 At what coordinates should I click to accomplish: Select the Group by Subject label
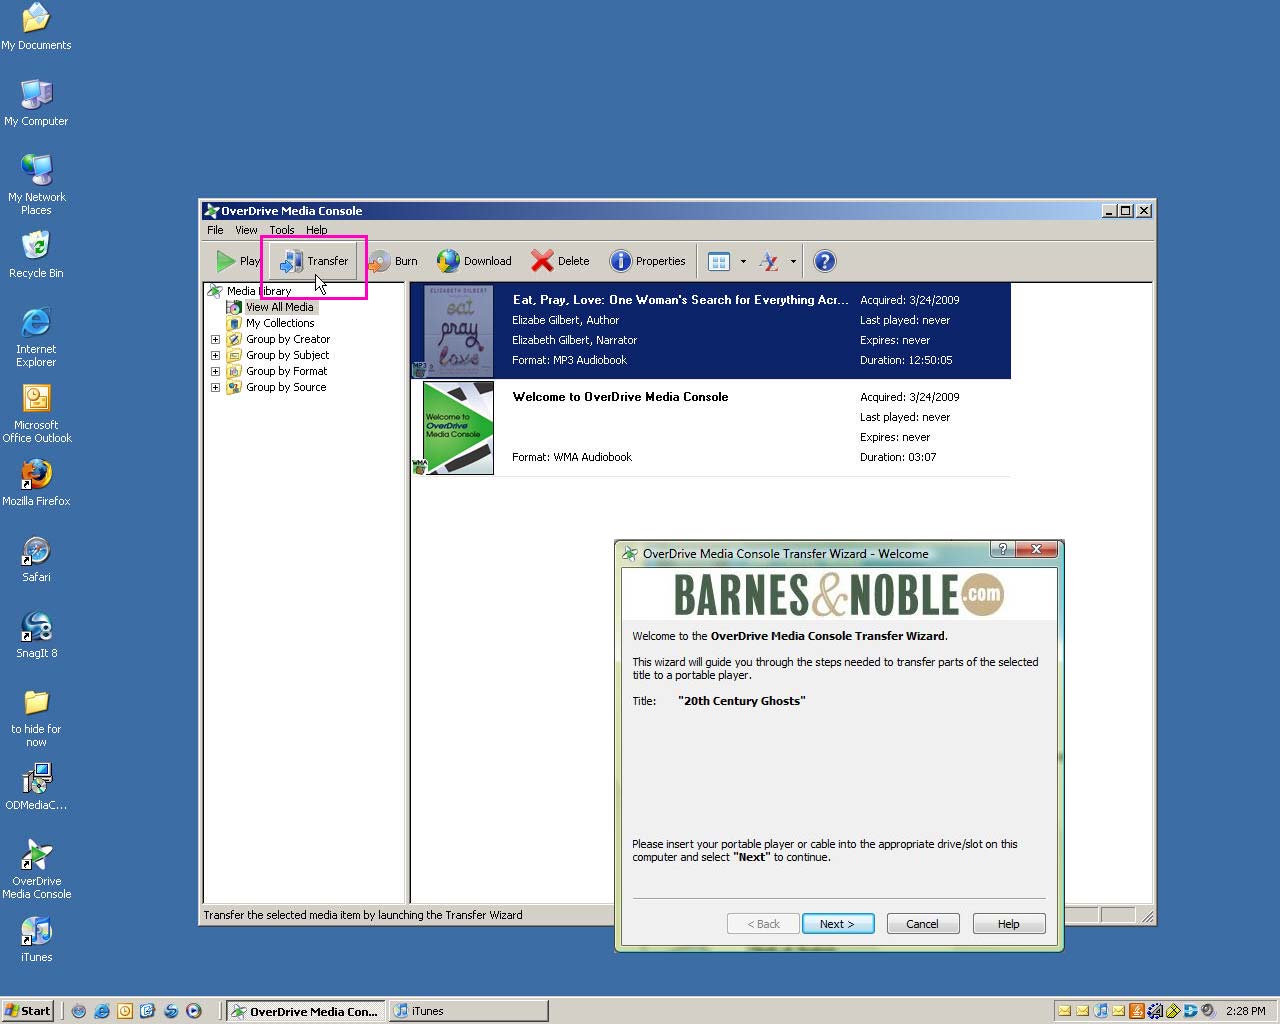click(x=288, y=355)
